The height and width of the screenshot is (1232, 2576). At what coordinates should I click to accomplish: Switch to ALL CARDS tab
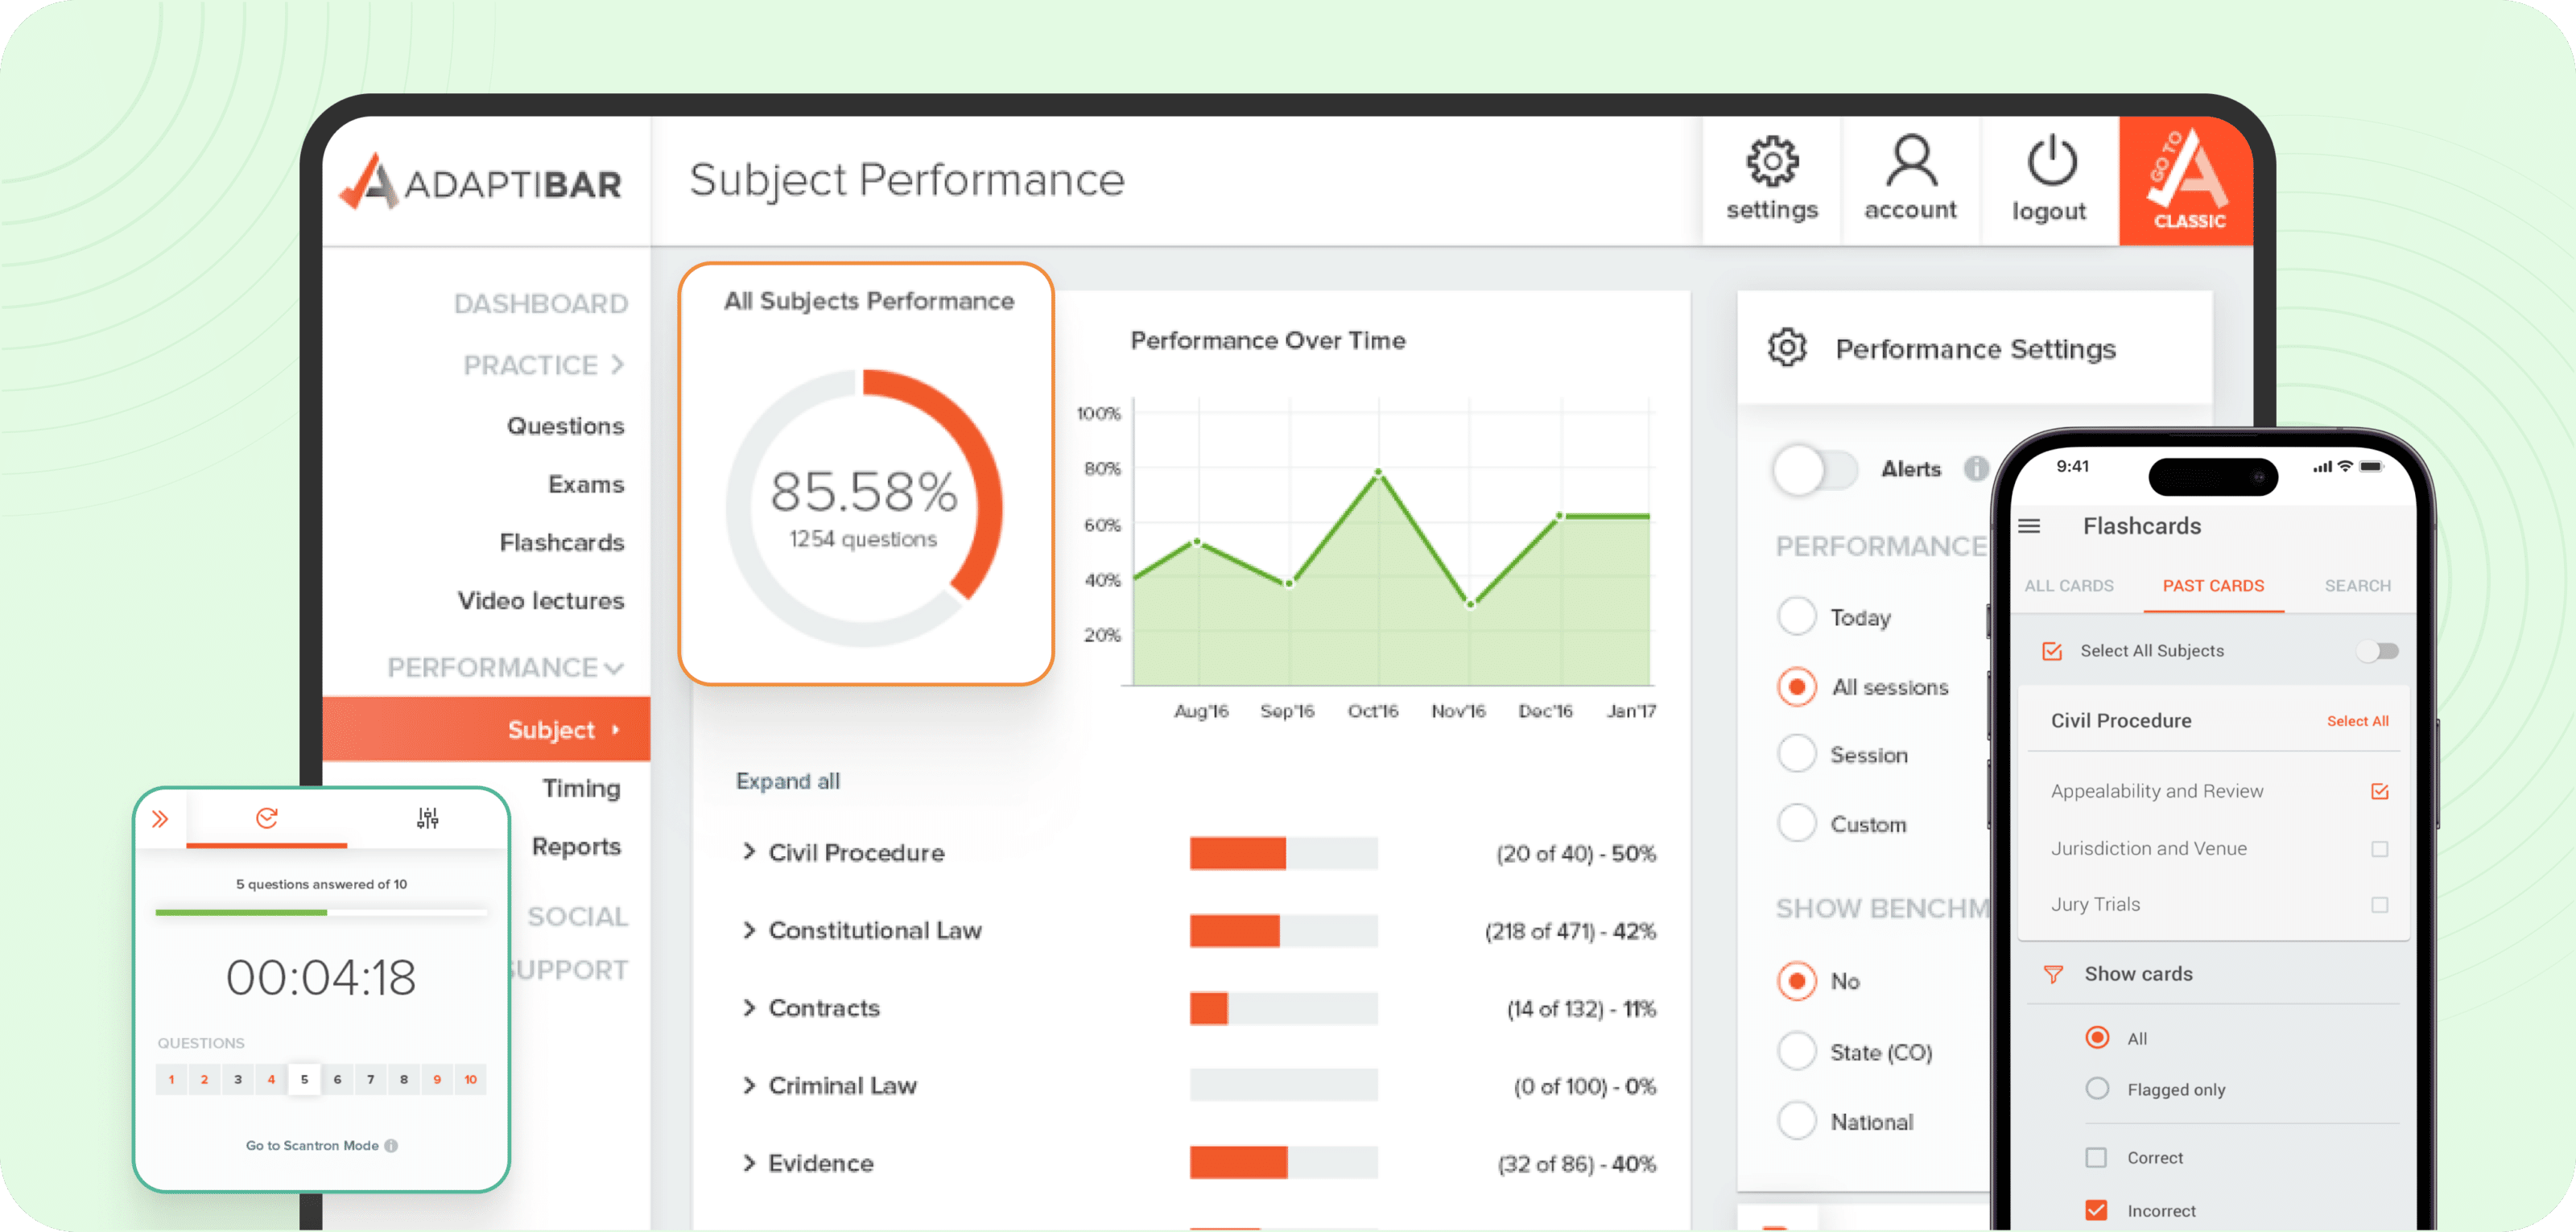[2069, 585]
